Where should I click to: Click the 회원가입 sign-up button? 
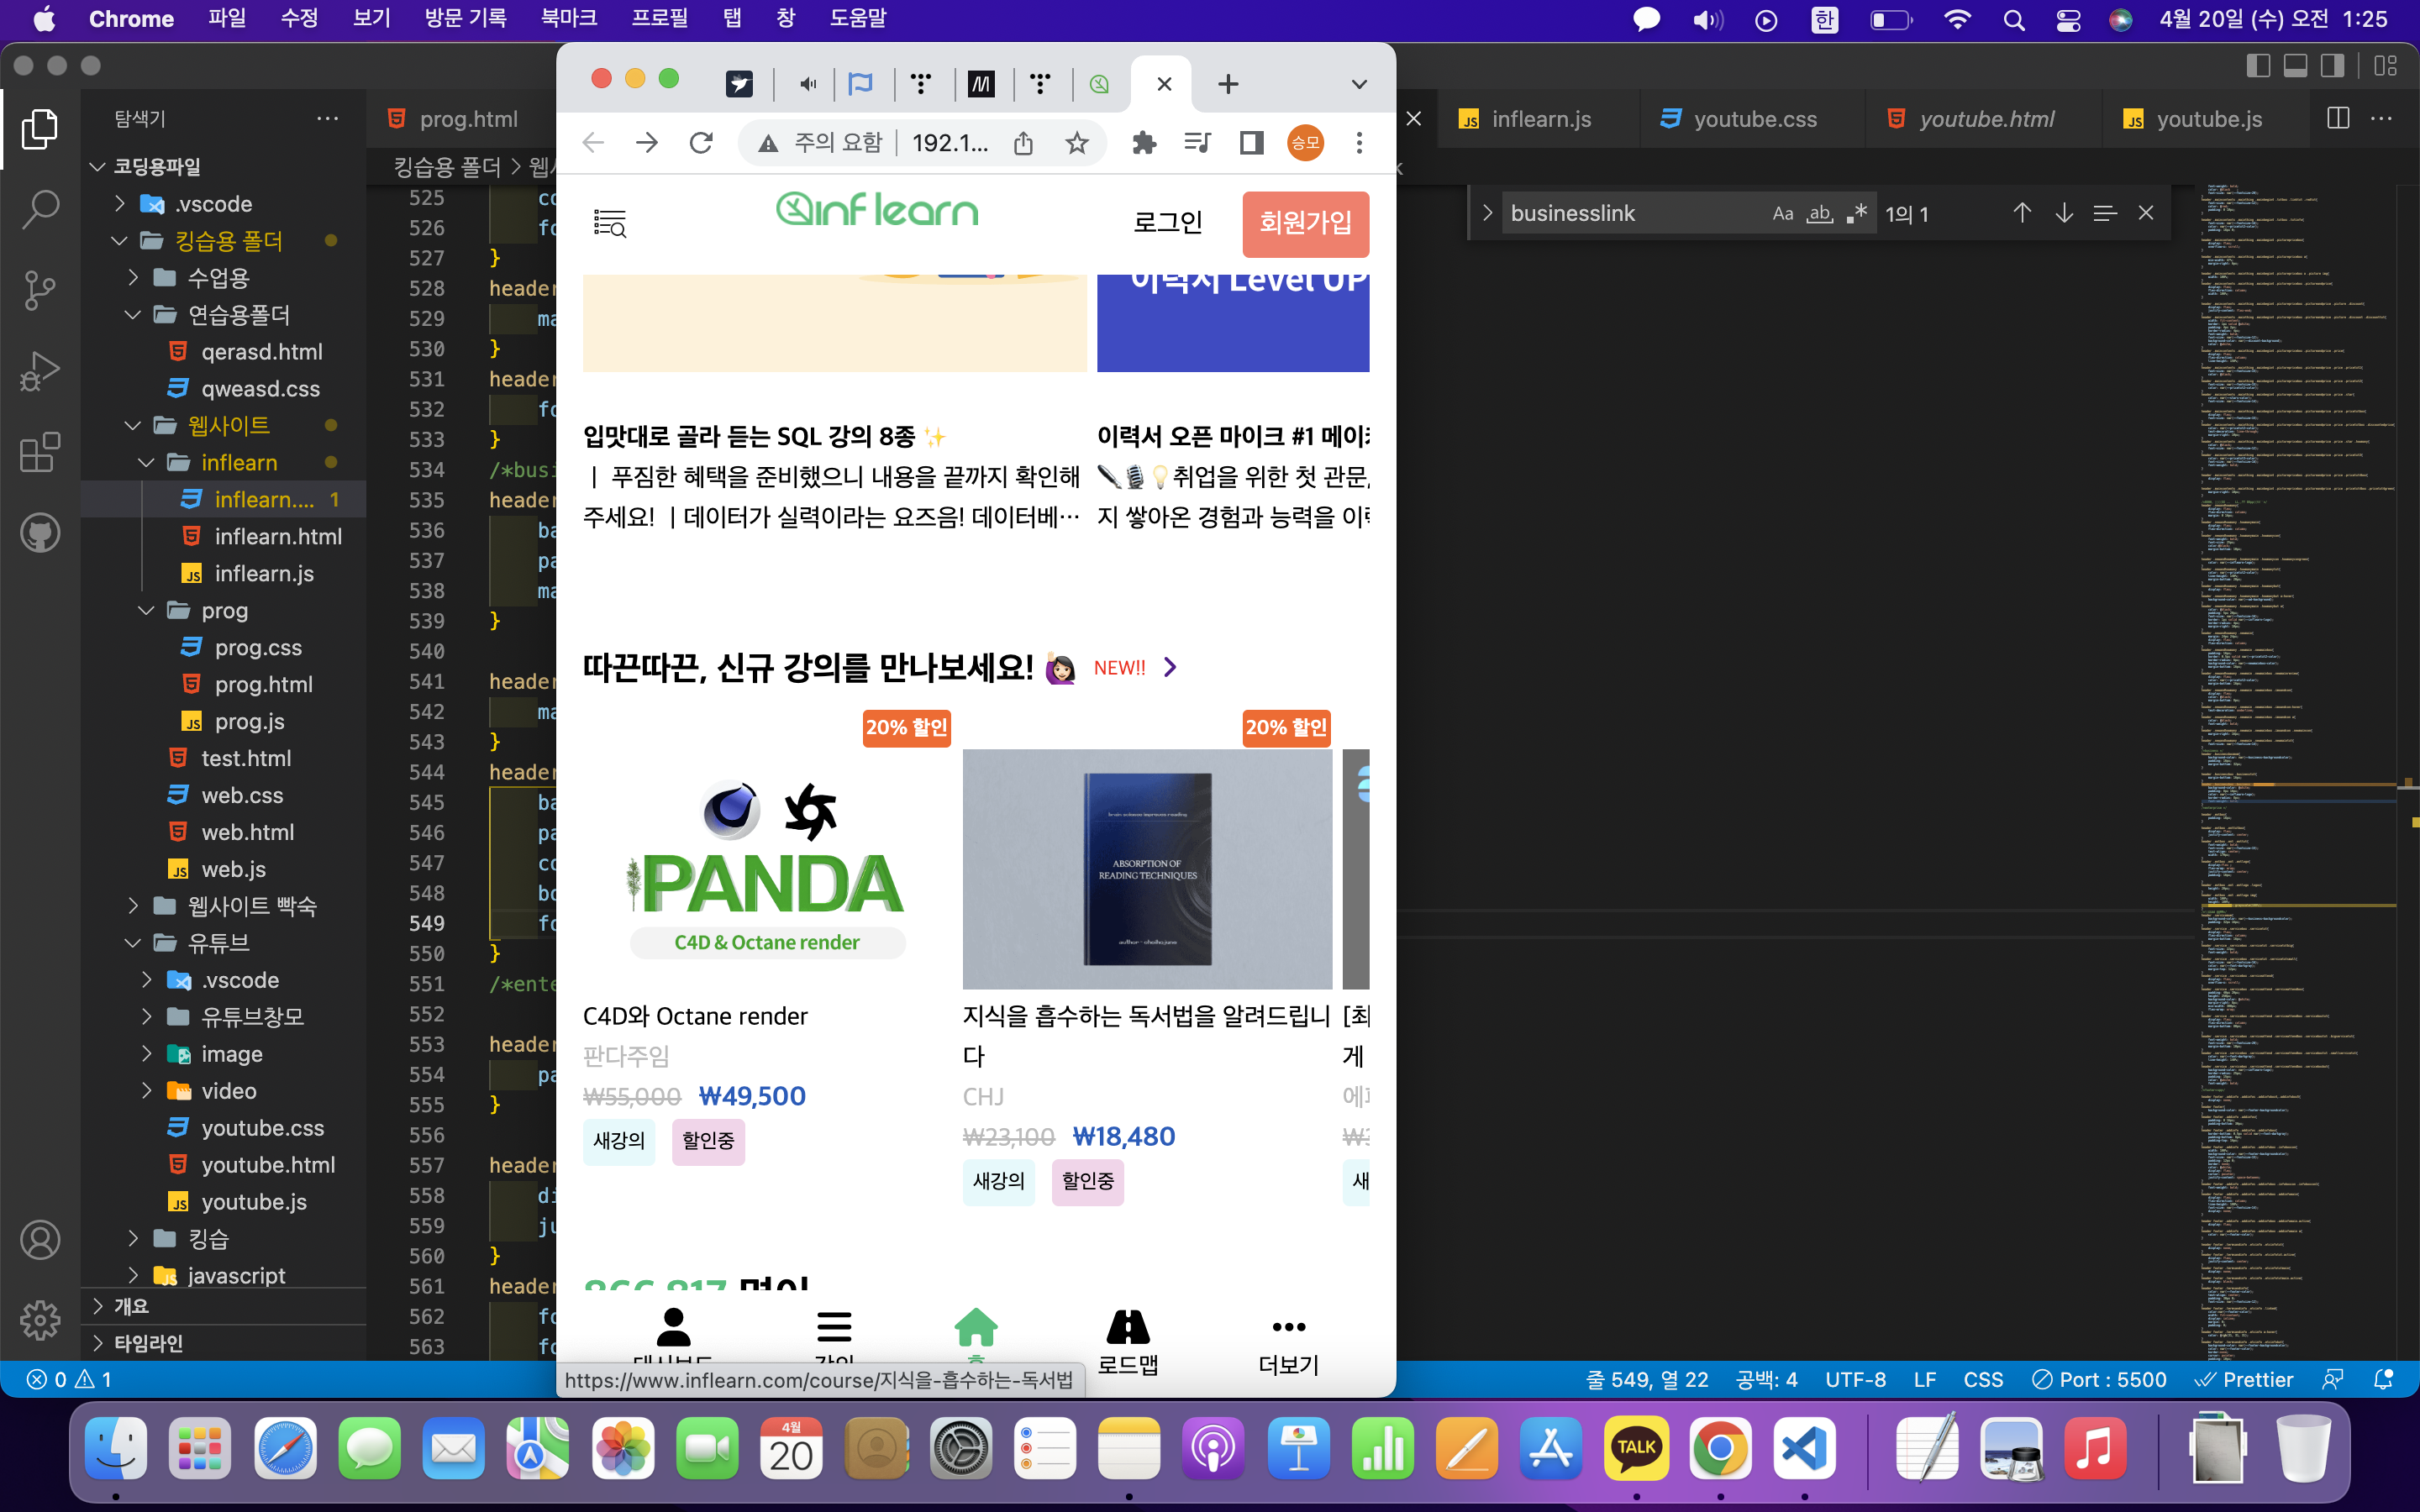pos(1305,223)
